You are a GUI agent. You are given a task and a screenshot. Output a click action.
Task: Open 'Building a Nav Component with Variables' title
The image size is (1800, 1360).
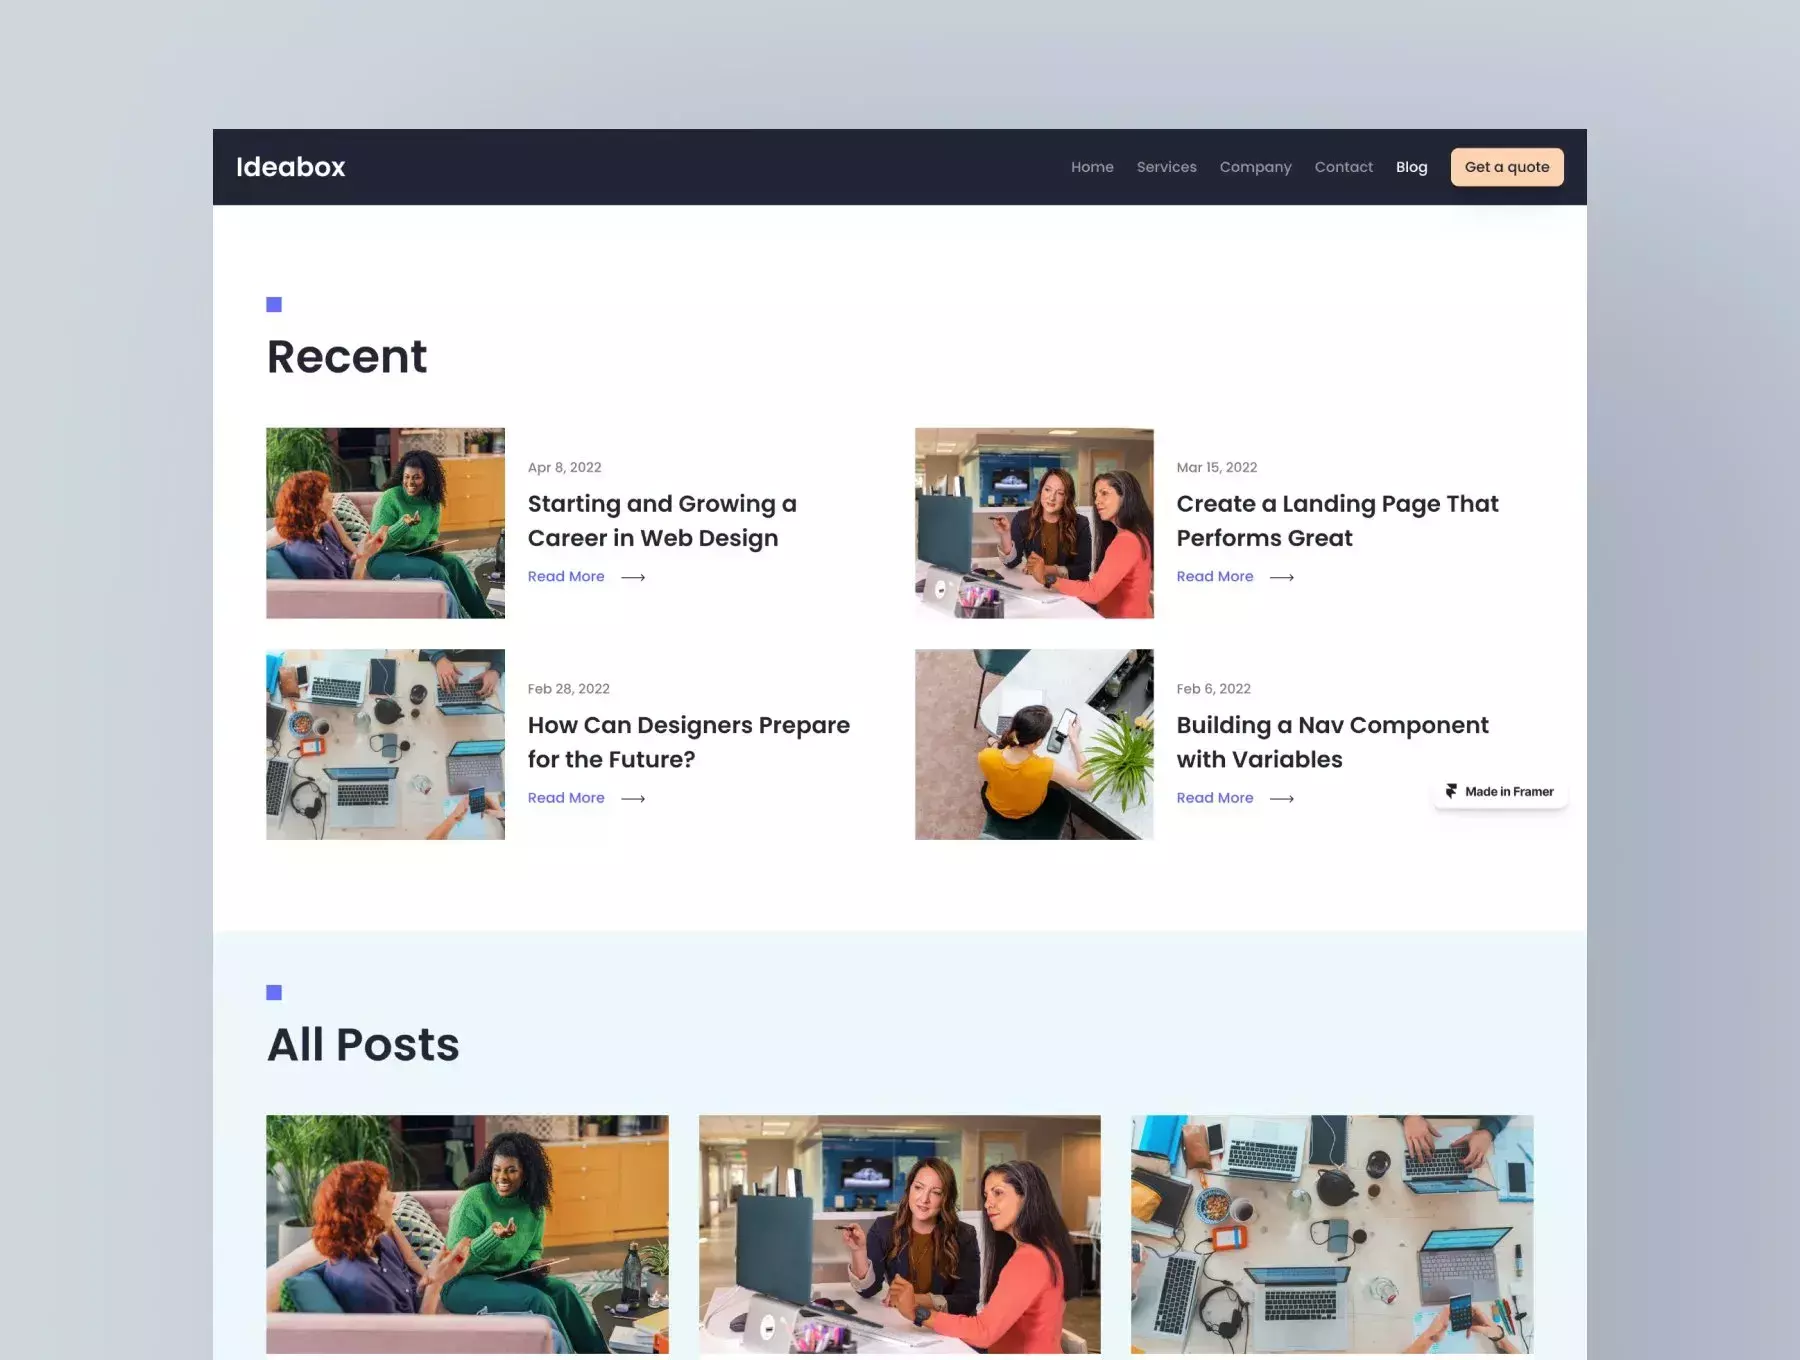tap(1332, 742)
